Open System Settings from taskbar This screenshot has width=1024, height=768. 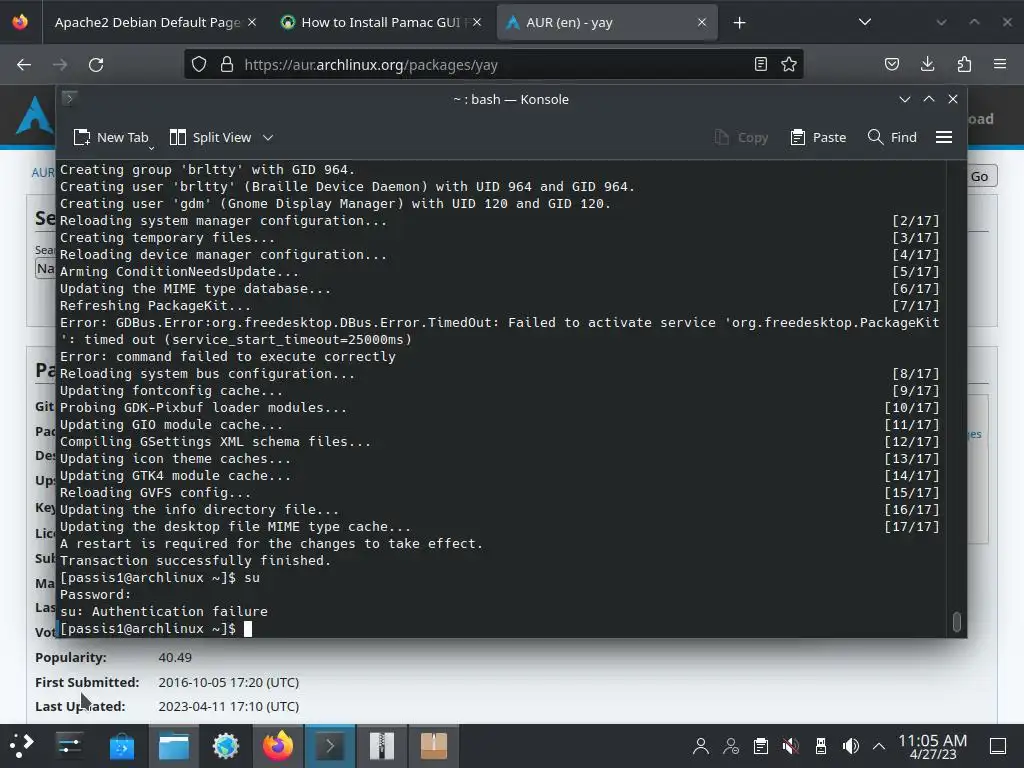(x=69, y=746)
